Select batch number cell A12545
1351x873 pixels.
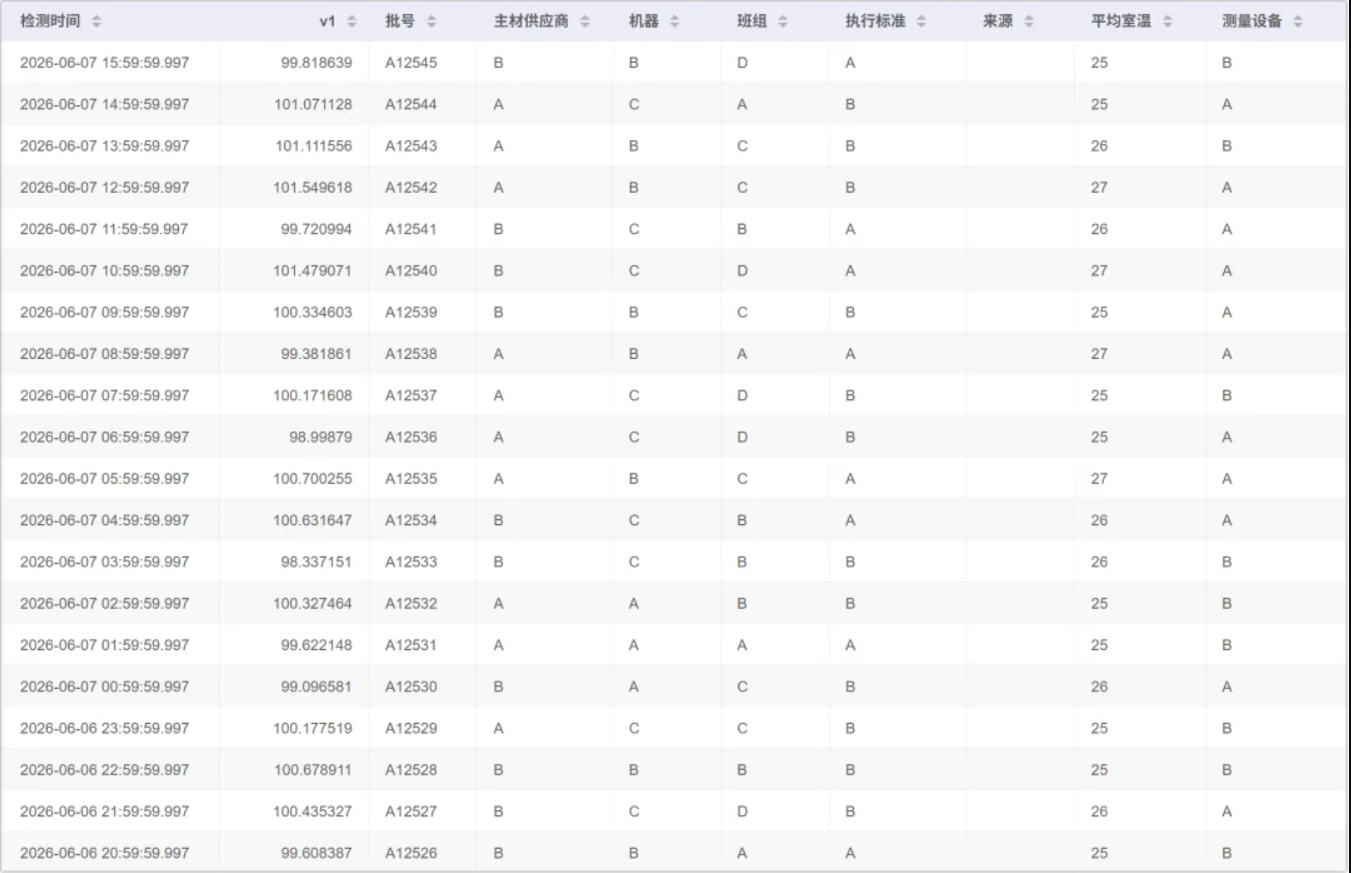[411, 63]
